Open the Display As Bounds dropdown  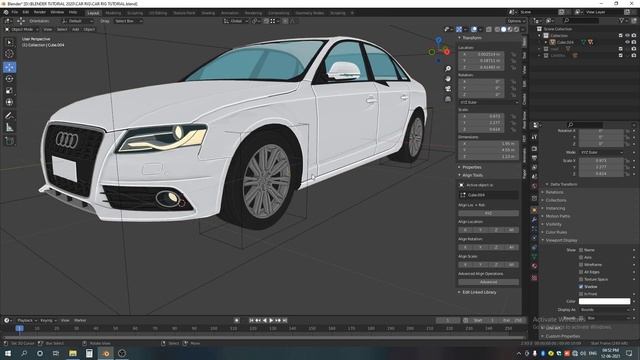604,310
